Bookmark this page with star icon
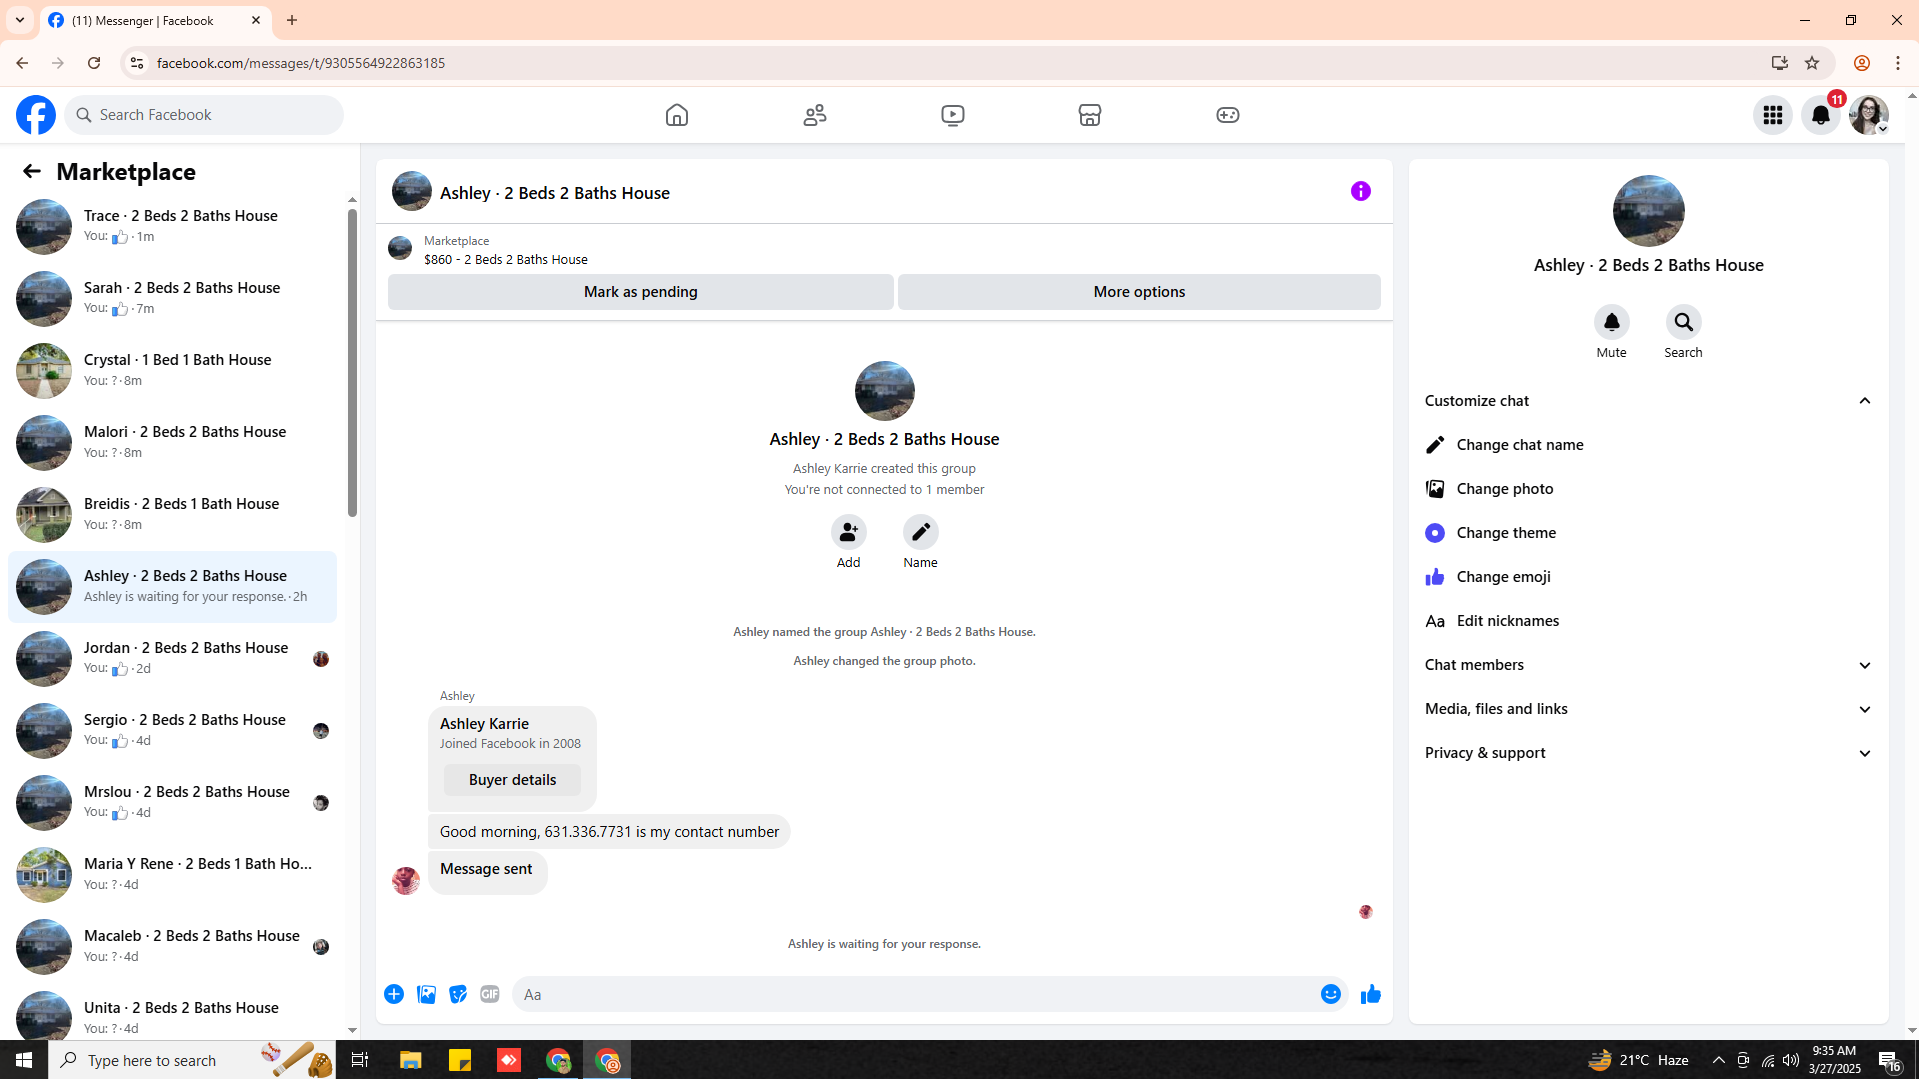Viewport: 1919px width, 1079px height. [x=1812, y=63]
